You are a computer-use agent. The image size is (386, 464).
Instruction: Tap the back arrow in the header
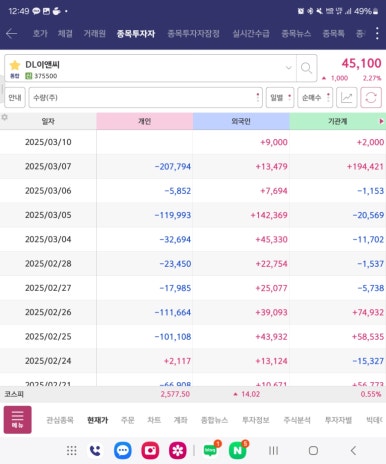(x=12, y=33)
